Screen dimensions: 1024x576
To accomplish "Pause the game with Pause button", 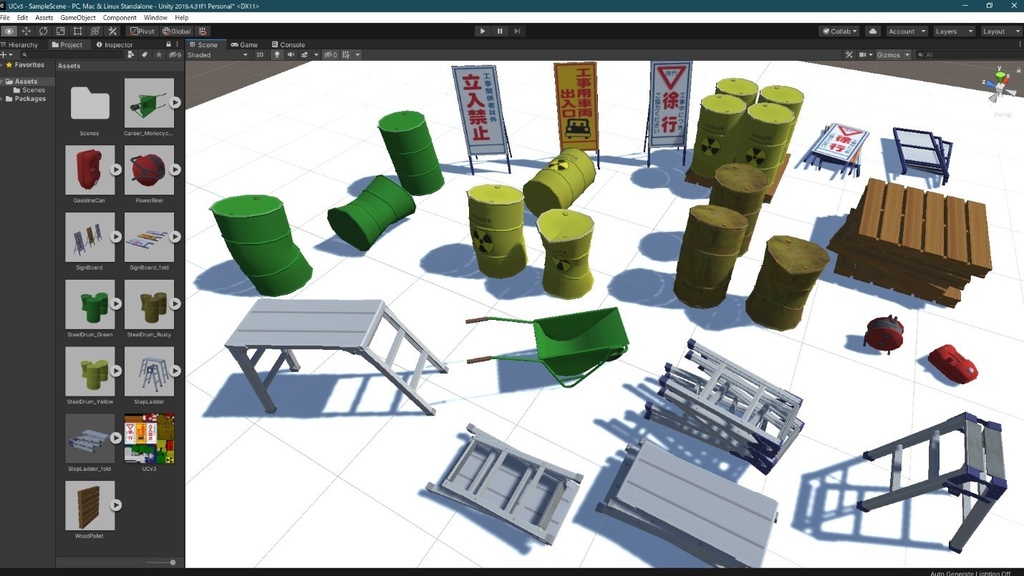I will click(x=500, y=31).
